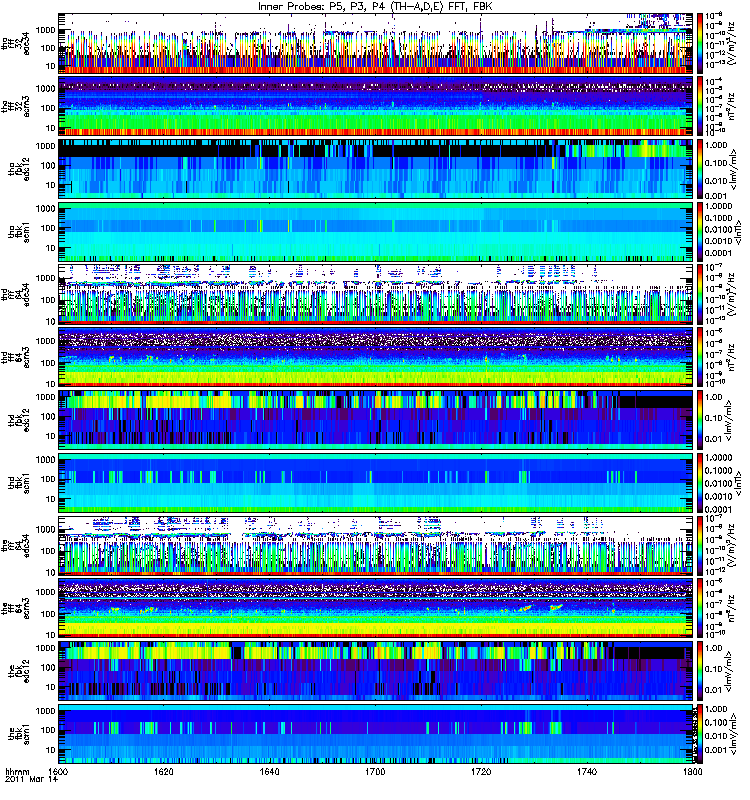This screenshot has width=750, height=800.
Task: Click the date label '2011 Mar 14'
Action: point(32,779)
